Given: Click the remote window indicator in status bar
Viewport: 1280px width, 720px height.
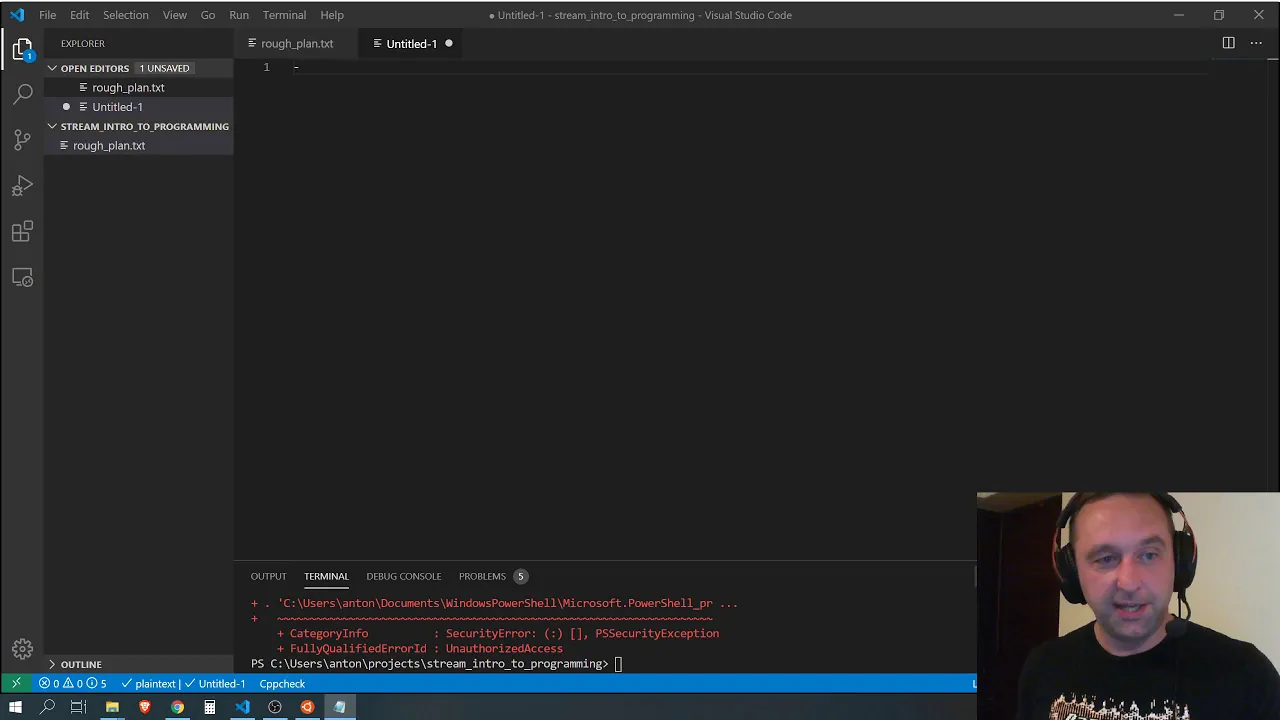Looking at the screenshot, I should click(16, 684).
